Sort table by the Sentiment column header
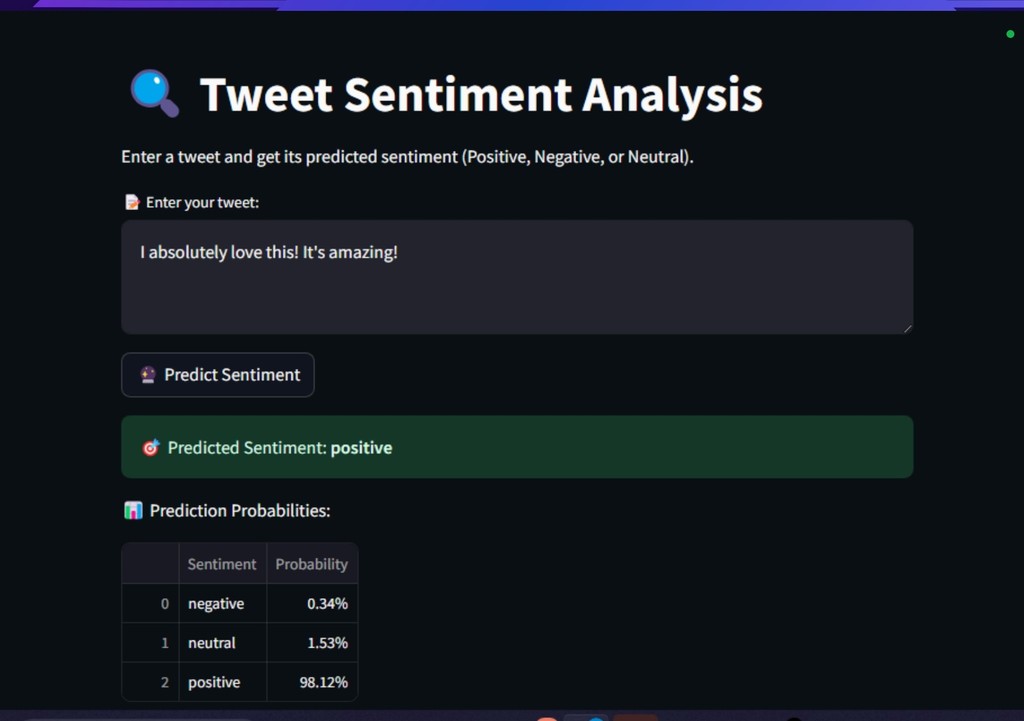Viewport: 1024px width, 721px height. [x=222, y=564]
